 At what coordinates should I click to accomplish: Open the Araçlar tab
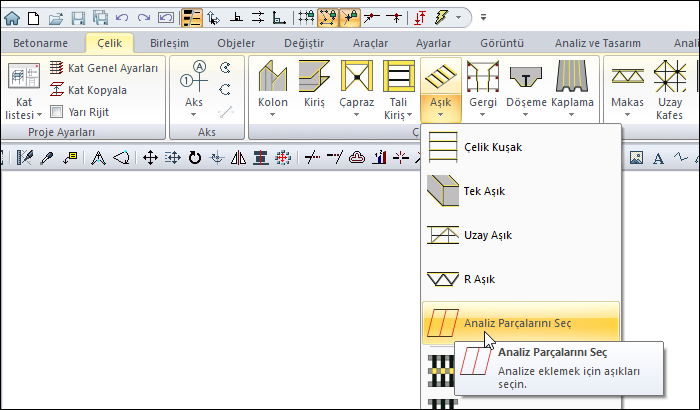point(371,43)
